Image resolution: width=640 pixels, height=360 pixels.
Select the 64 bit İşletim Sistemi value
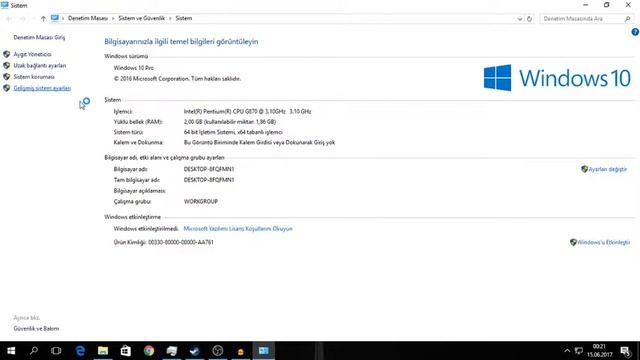(233, 132)
